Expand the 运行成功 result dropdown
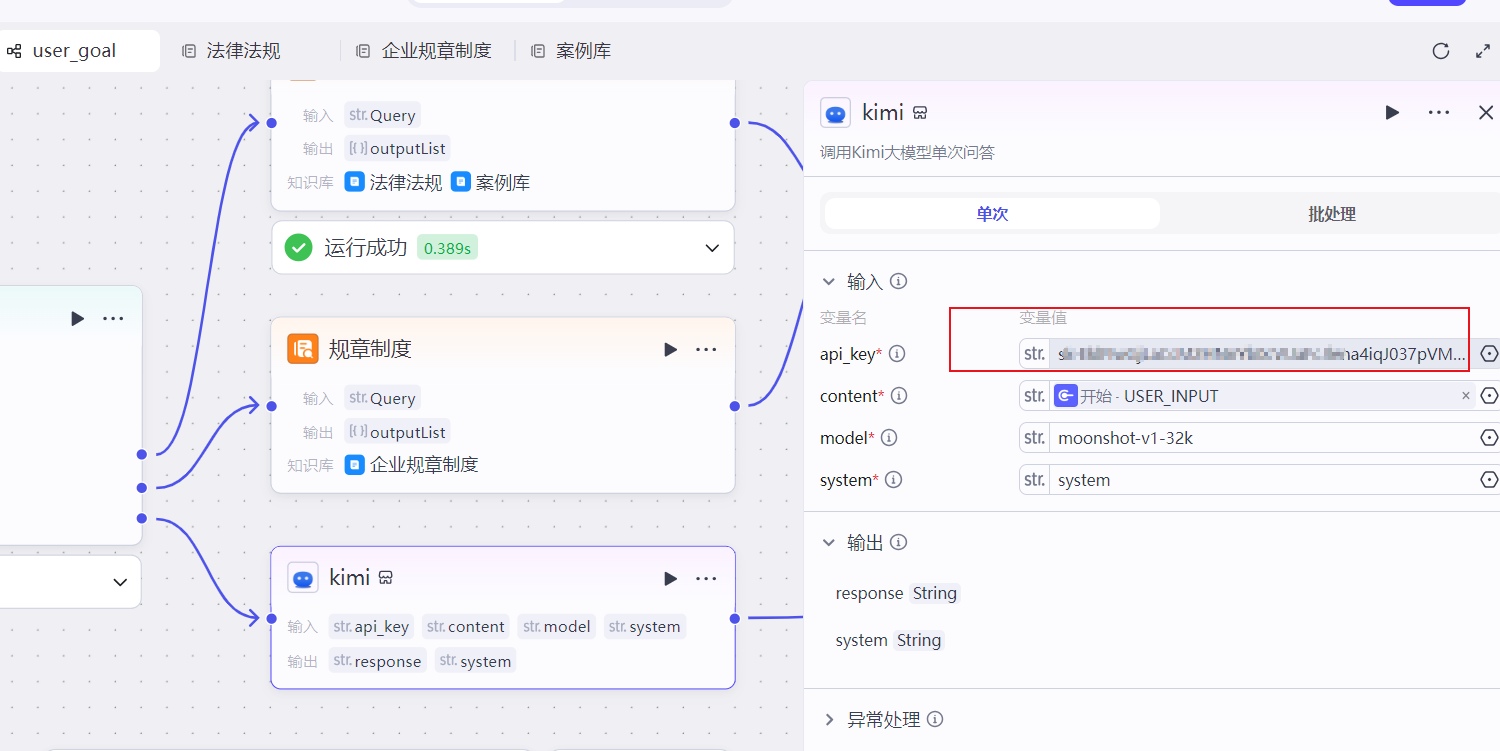The image size is (1500, 751). [x=712, y=248]
